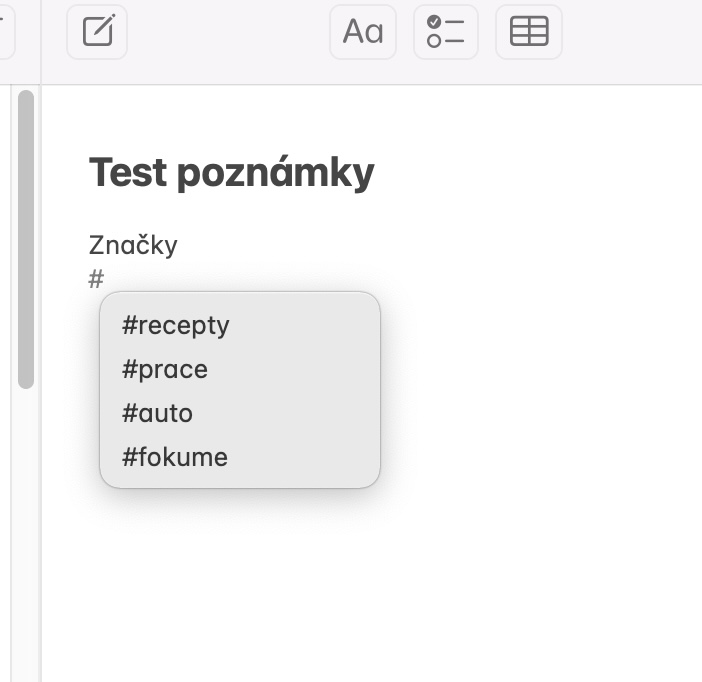Place cursor after the typed # character
This screenshot has height=682, width=702.
105,279
